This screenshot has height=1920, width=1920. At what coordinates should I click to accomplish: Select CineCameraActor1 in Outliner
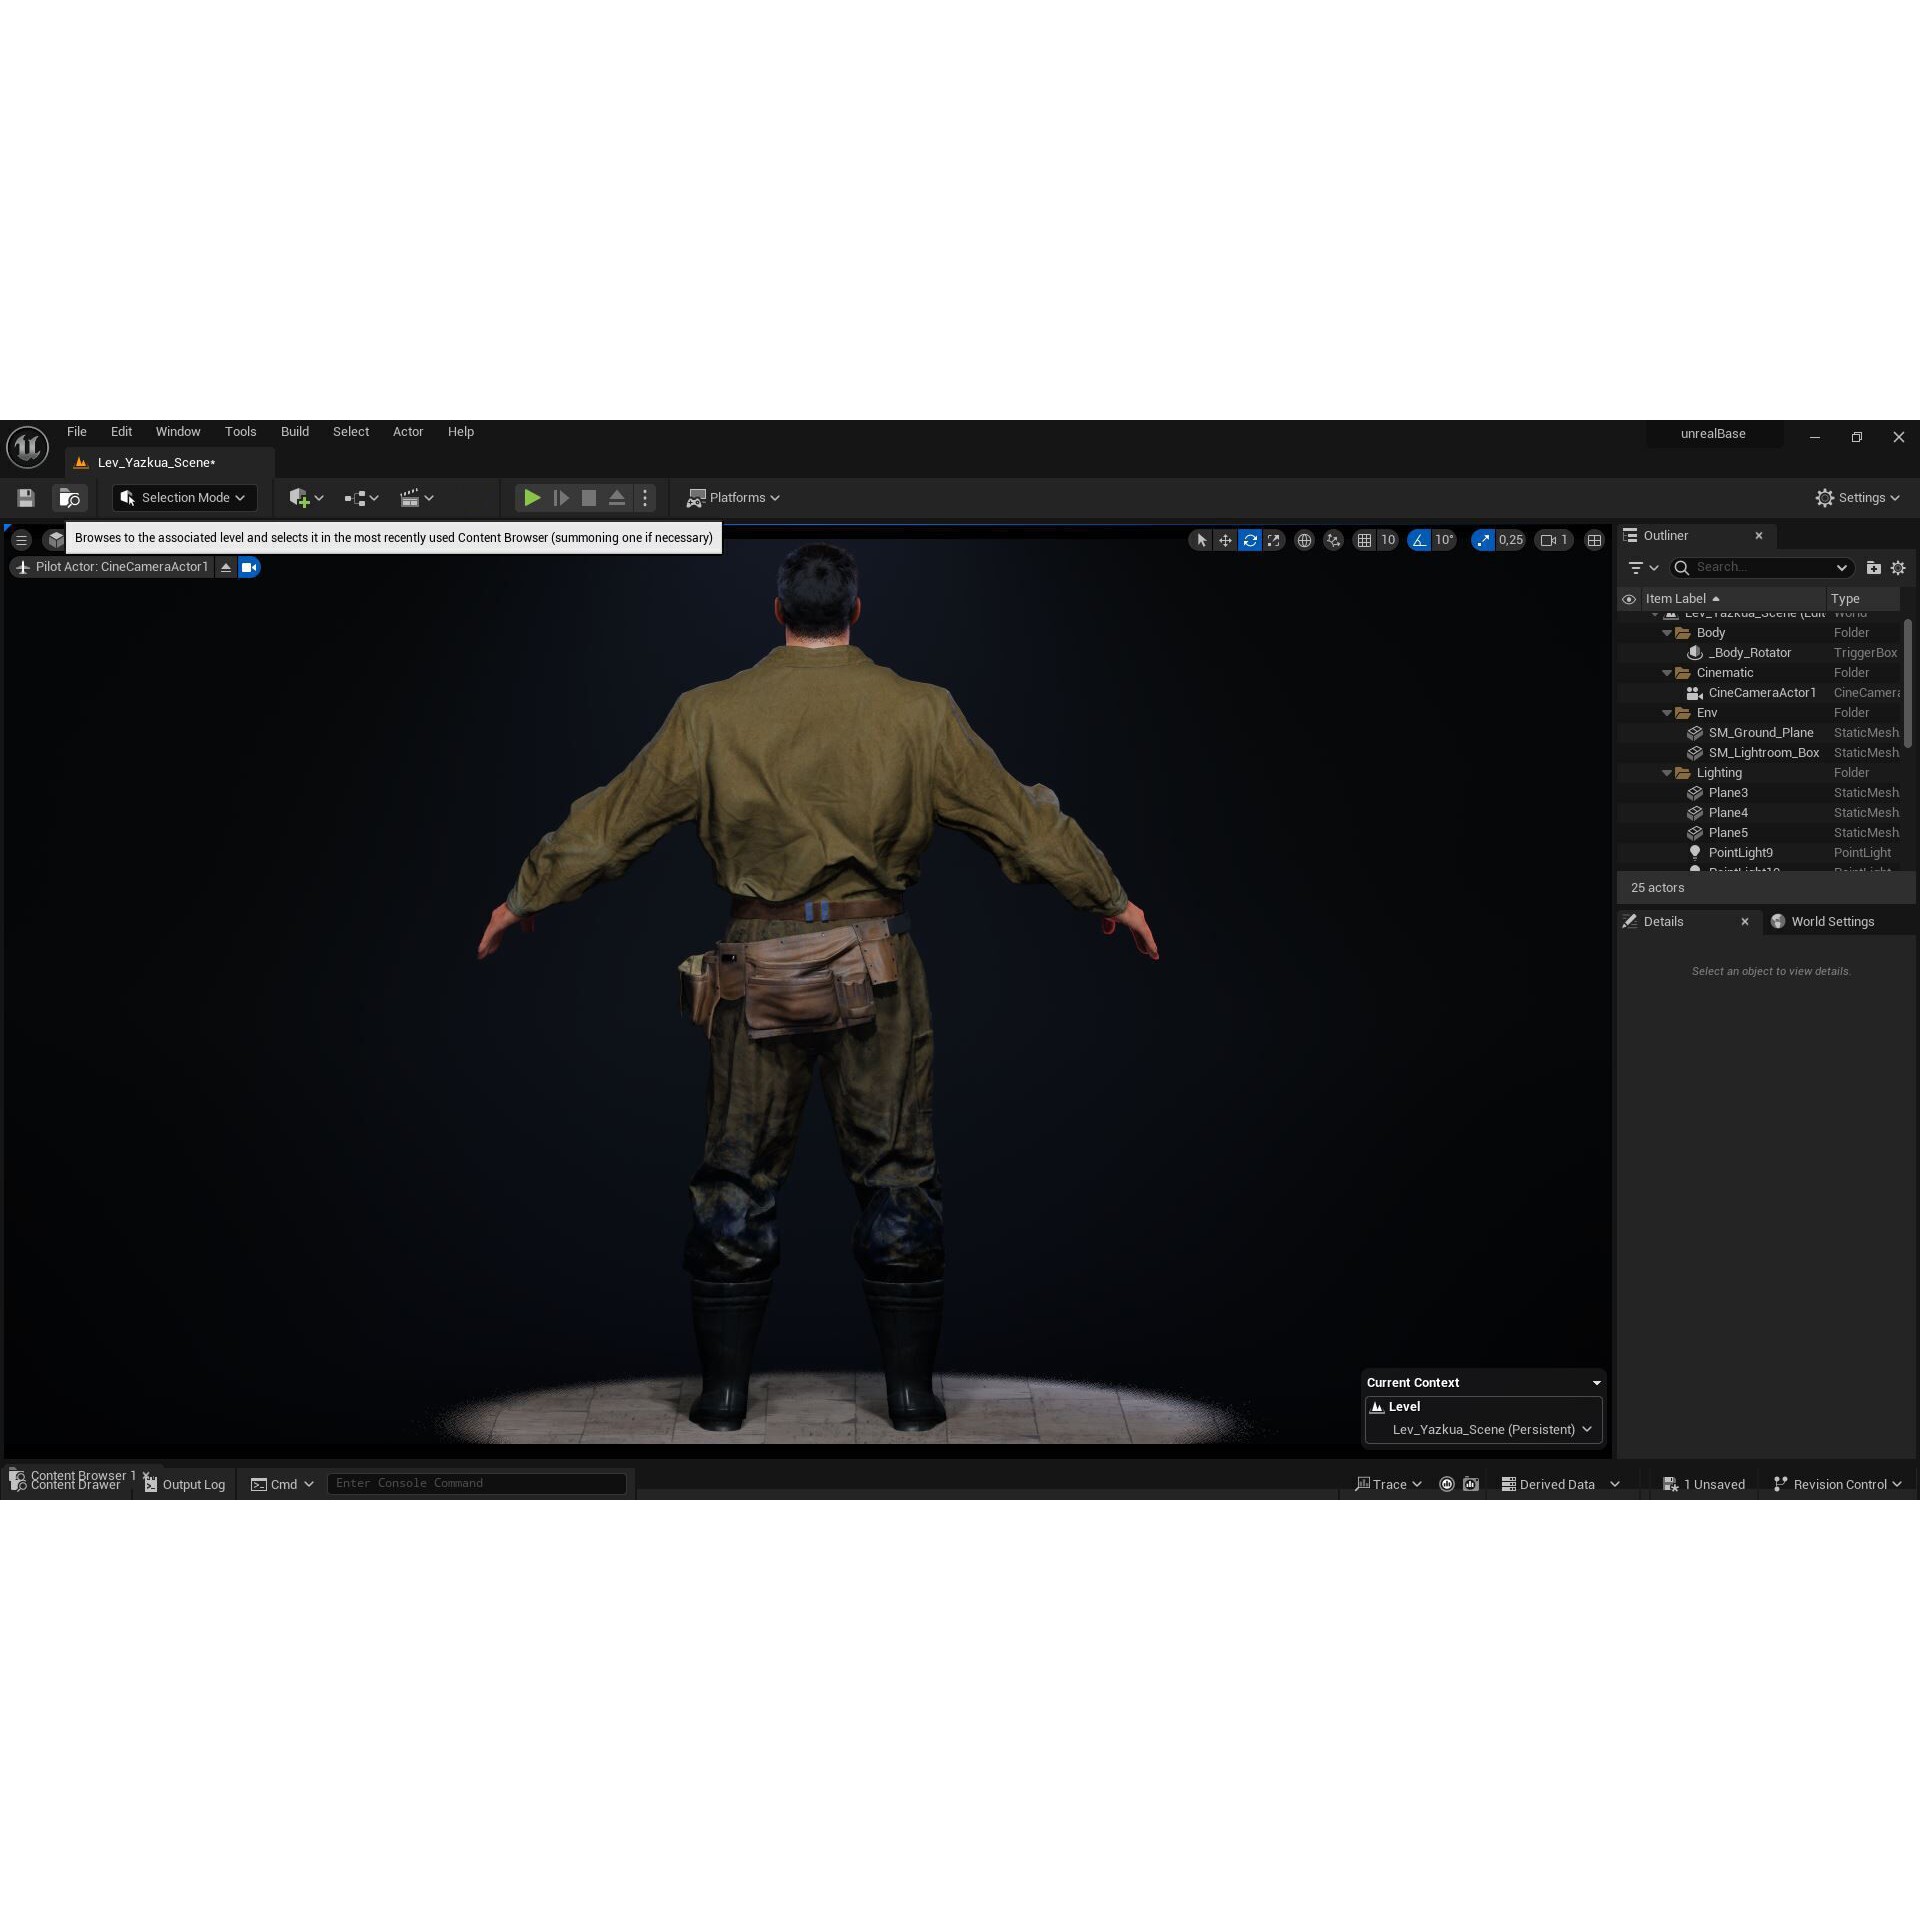[x=1760, y=693]
